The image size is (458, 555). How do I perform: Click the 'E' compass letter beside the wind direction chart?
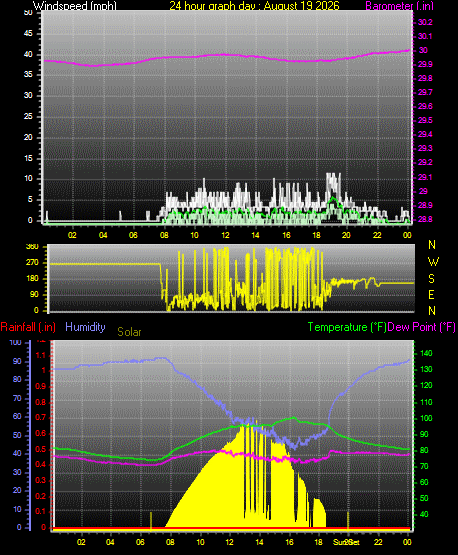point(431,294)
